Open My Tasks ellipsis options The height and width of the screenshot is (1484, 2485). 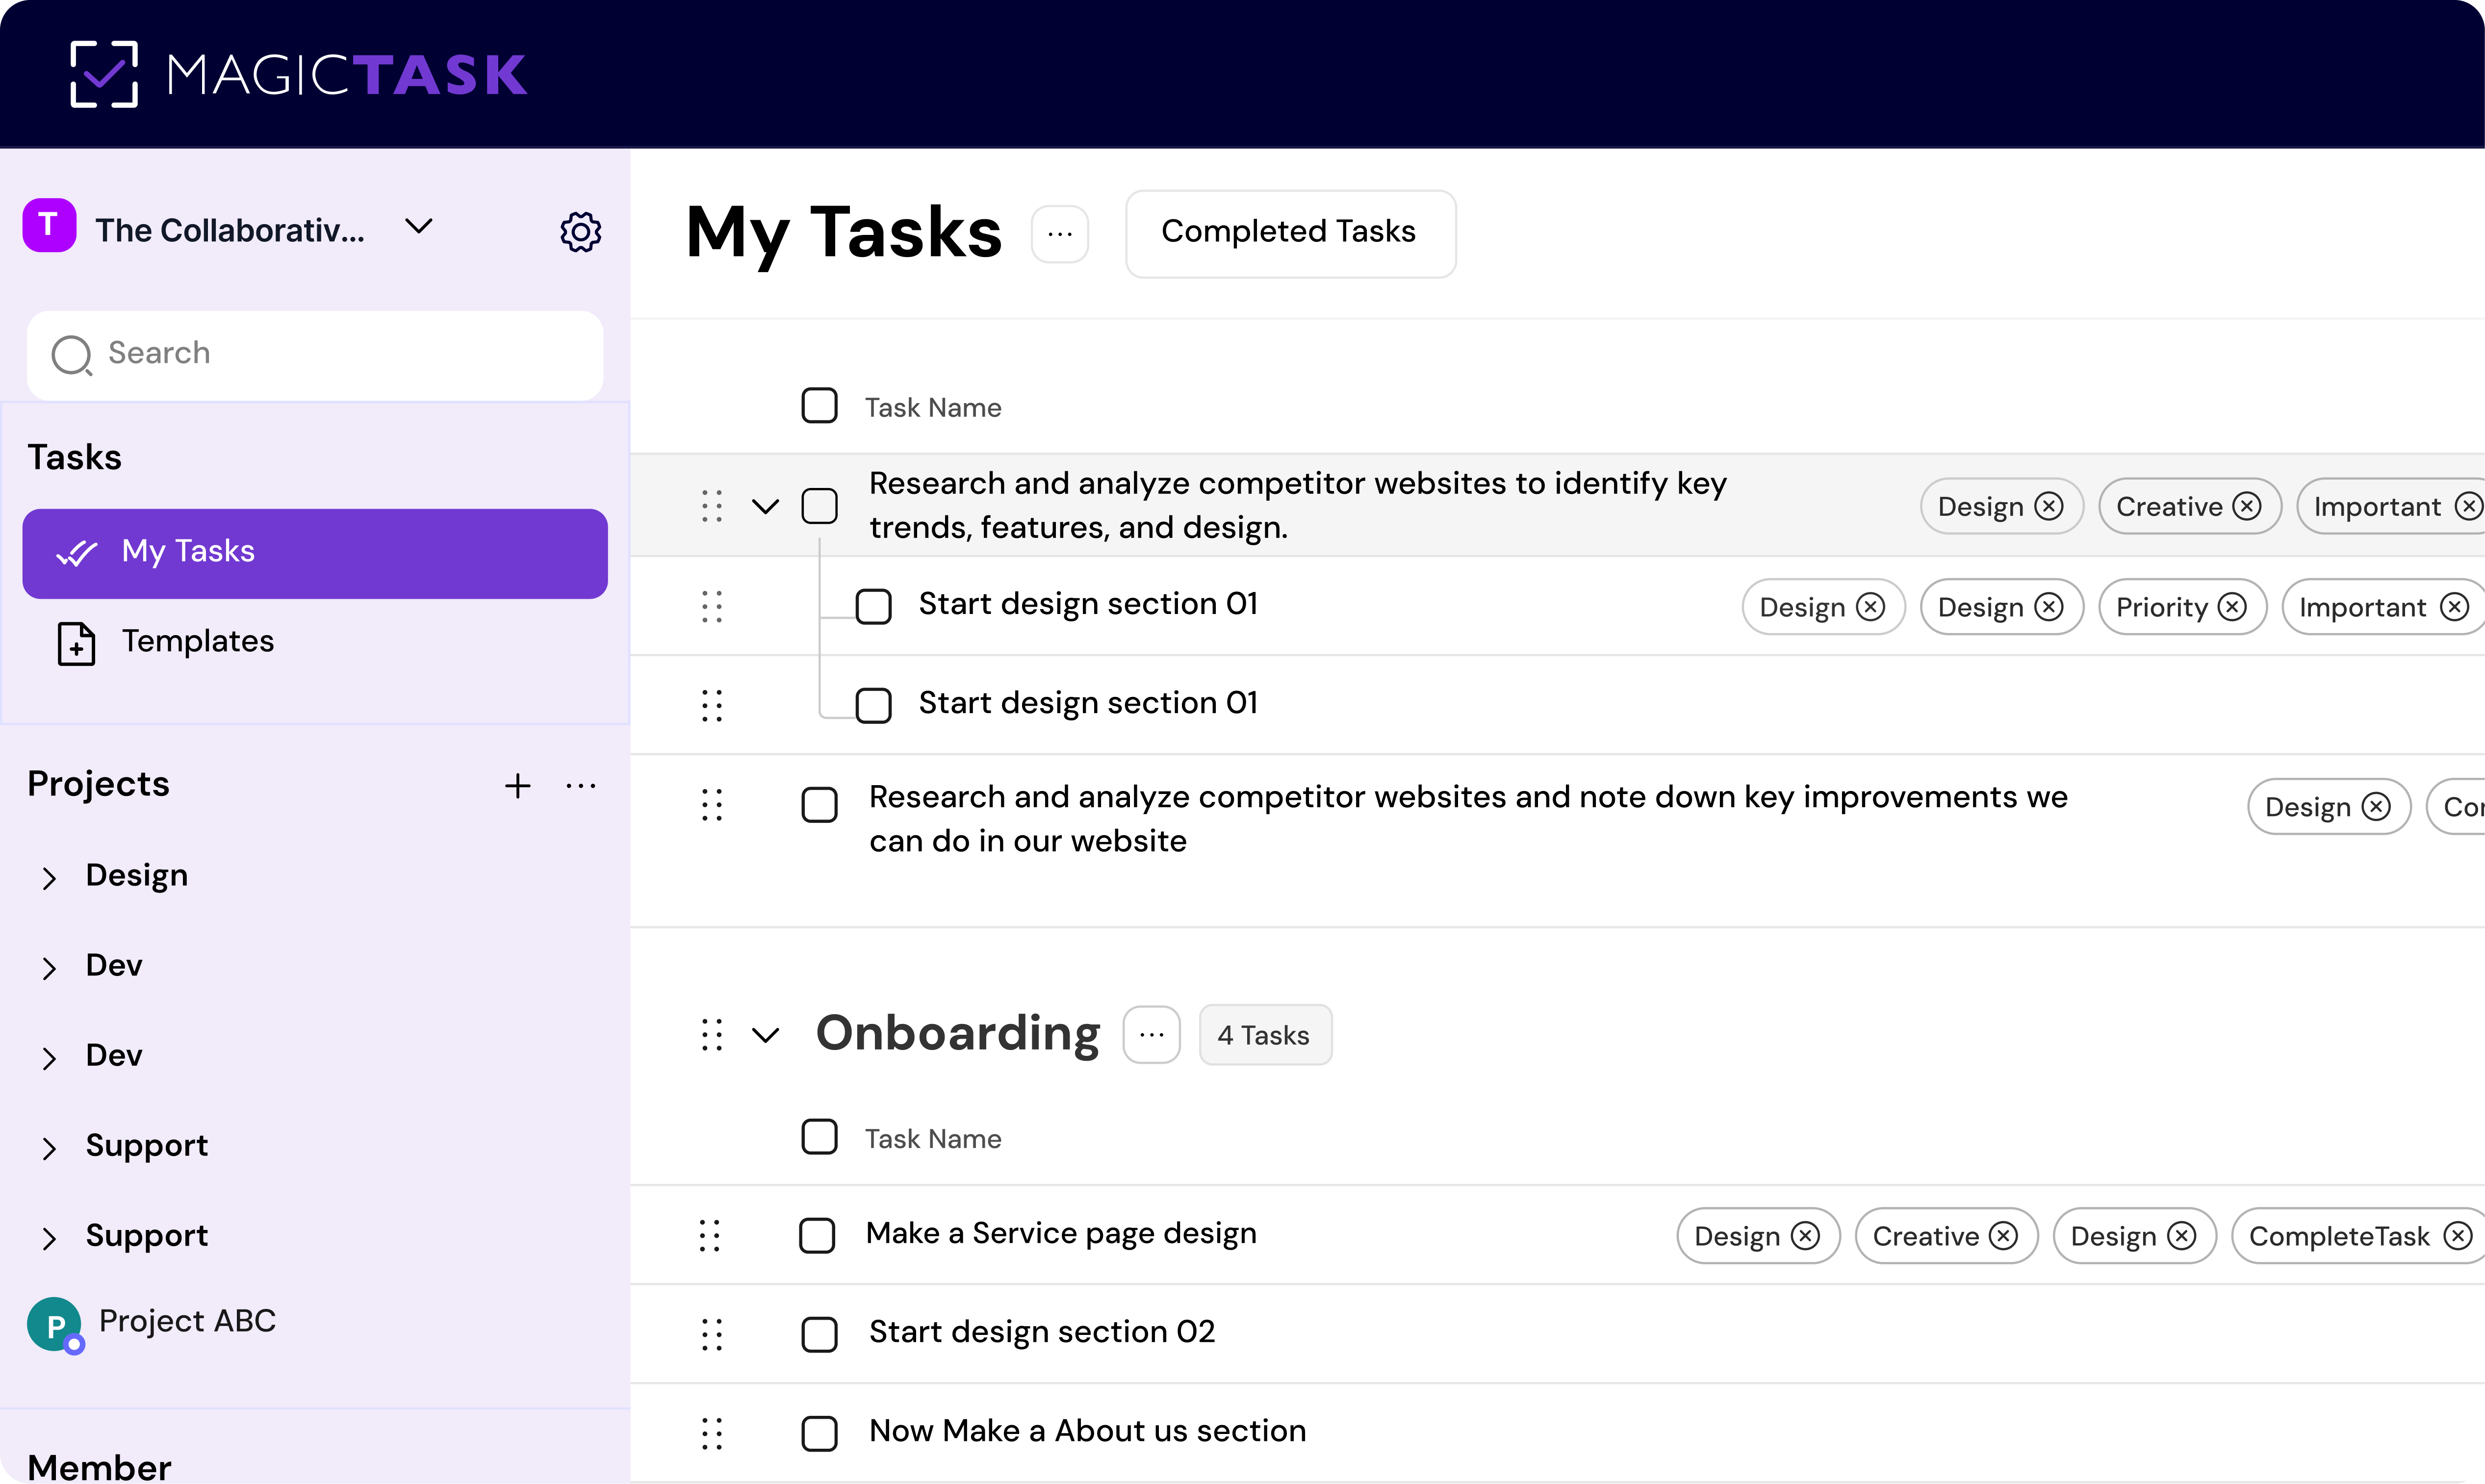pos(1060,234)
